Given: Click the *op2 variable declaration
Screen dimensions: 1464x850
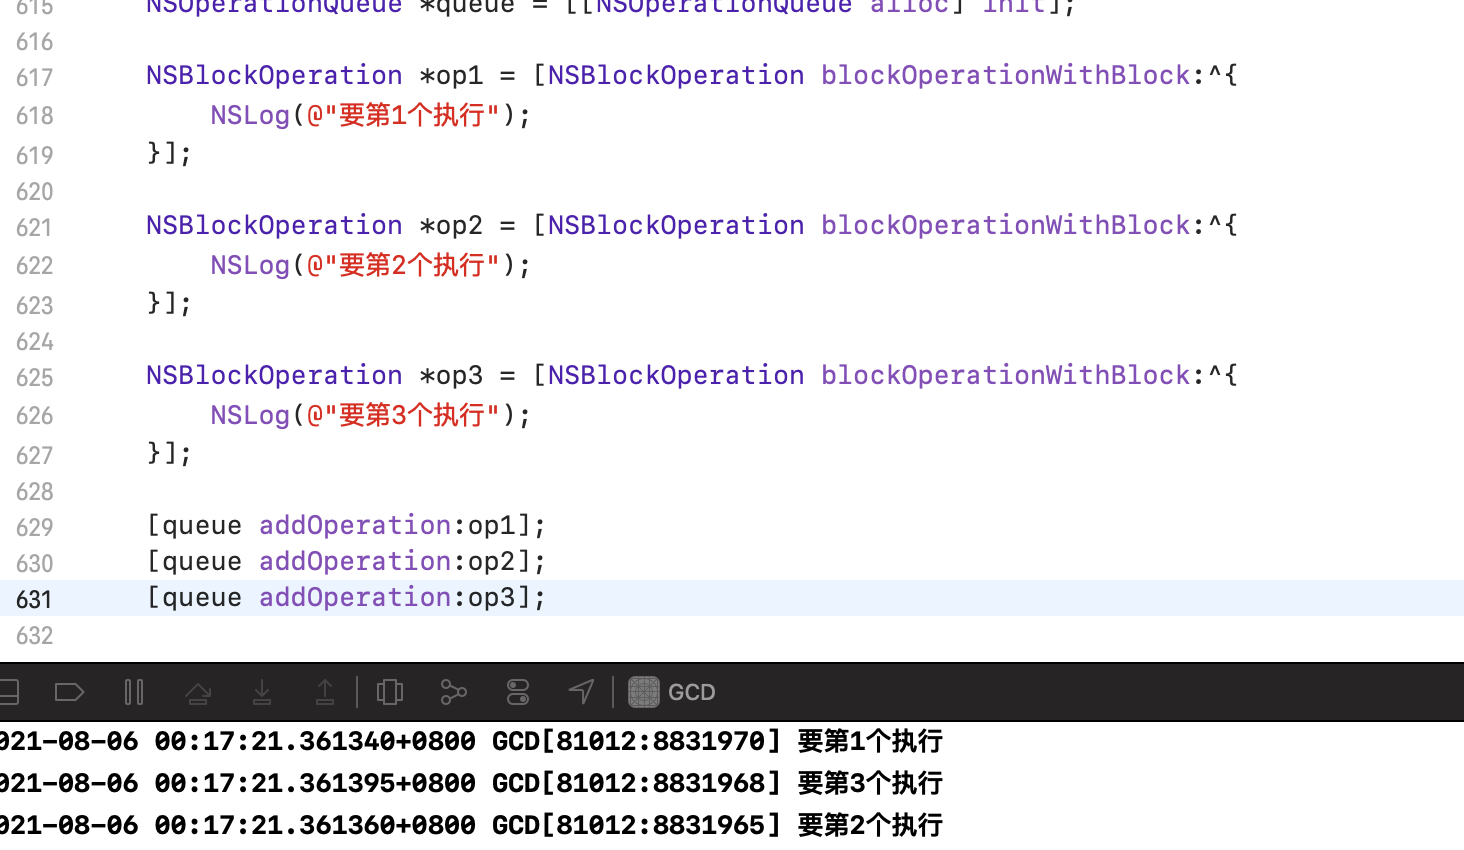Looking at the screenshot, I should (451, 225).
